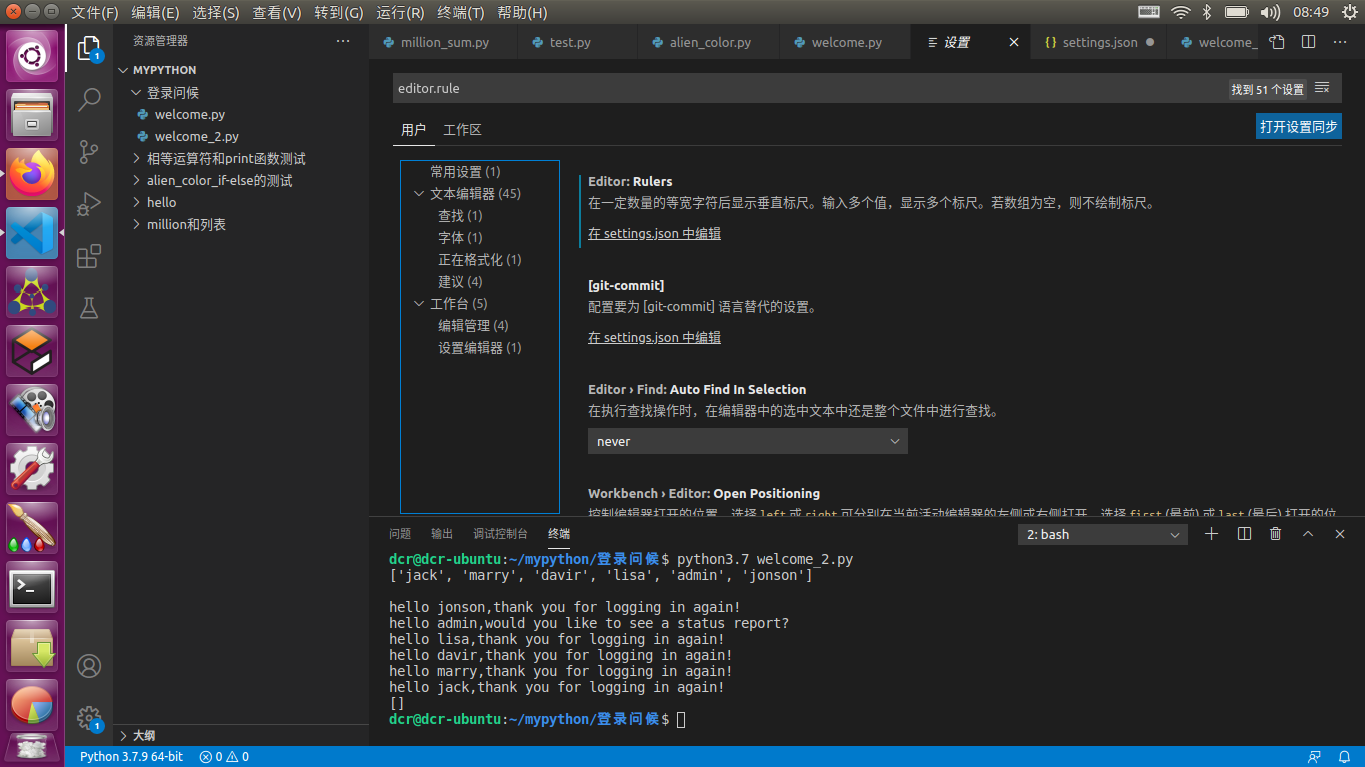Viewport: 1365px width, 767px height.
Task: Click the Manage gear icon
Action: (x=89, y=718)
